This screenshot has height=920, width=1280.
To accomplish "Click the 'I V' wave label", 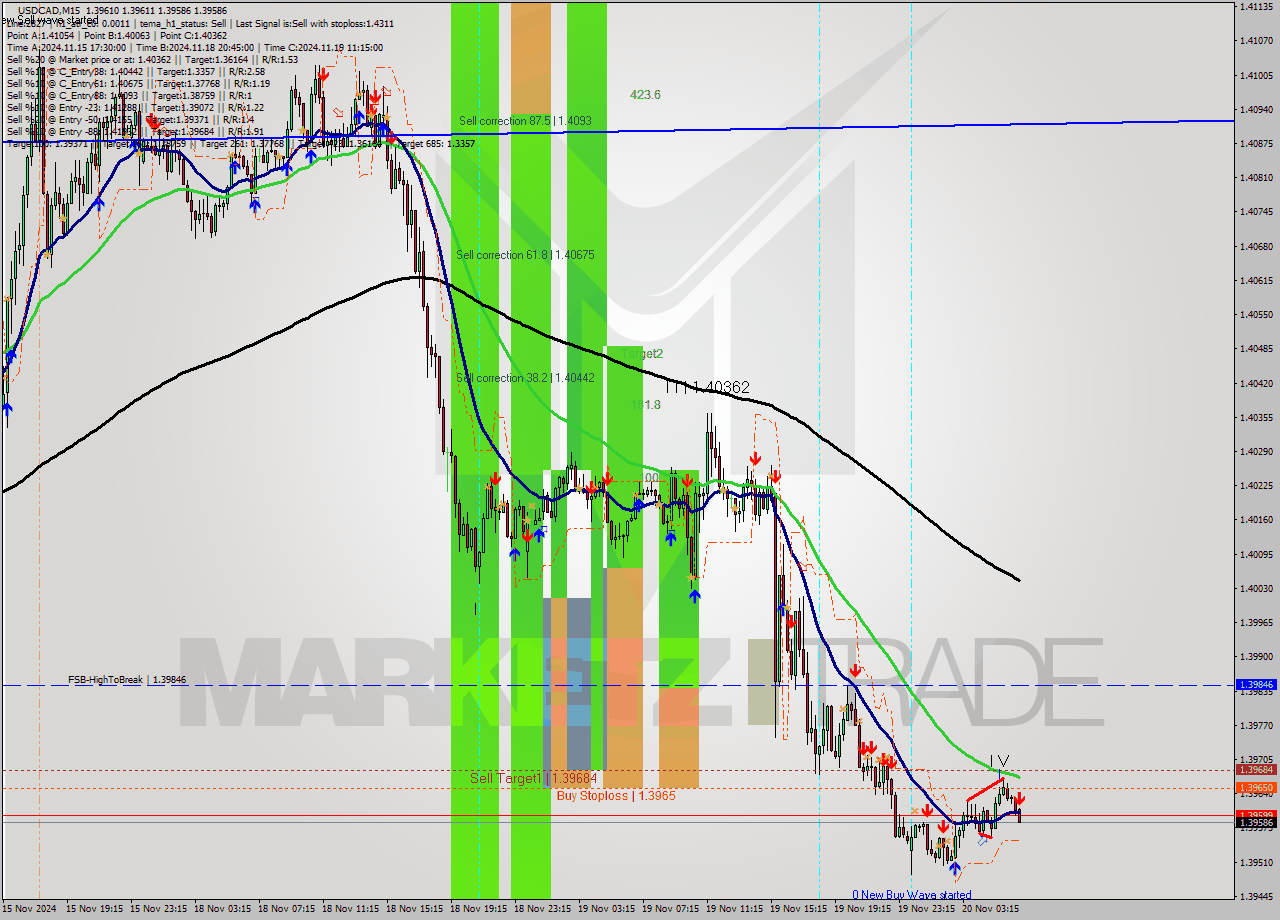I will tap(999, 760).
